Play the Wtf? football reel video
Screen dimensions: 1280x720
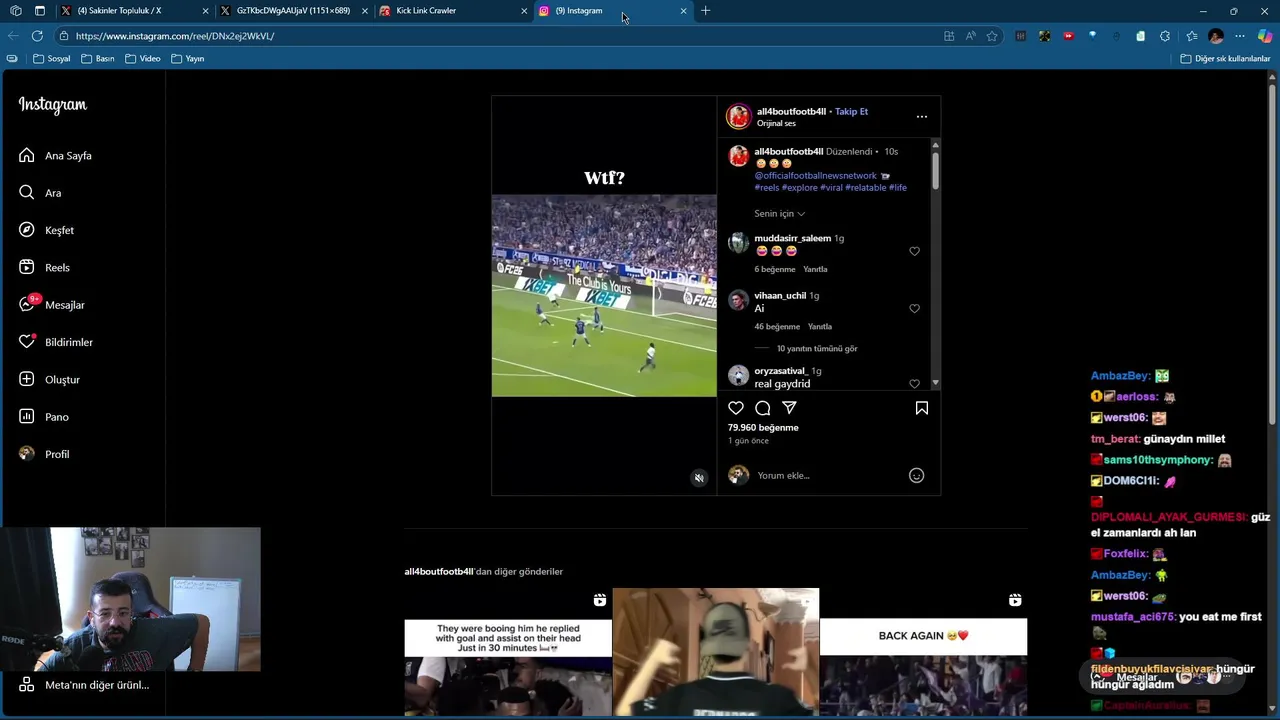pos(604,296)
